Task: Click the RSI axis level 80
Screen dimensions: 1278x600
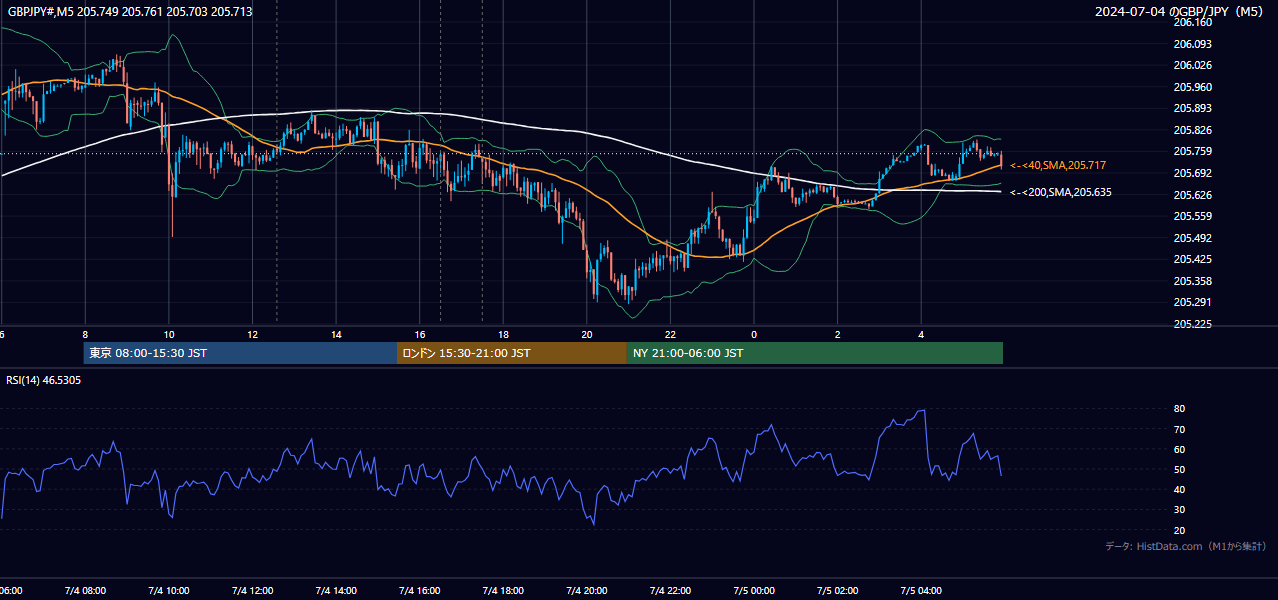Action: pyautogui.click(x=1180, y=409)
